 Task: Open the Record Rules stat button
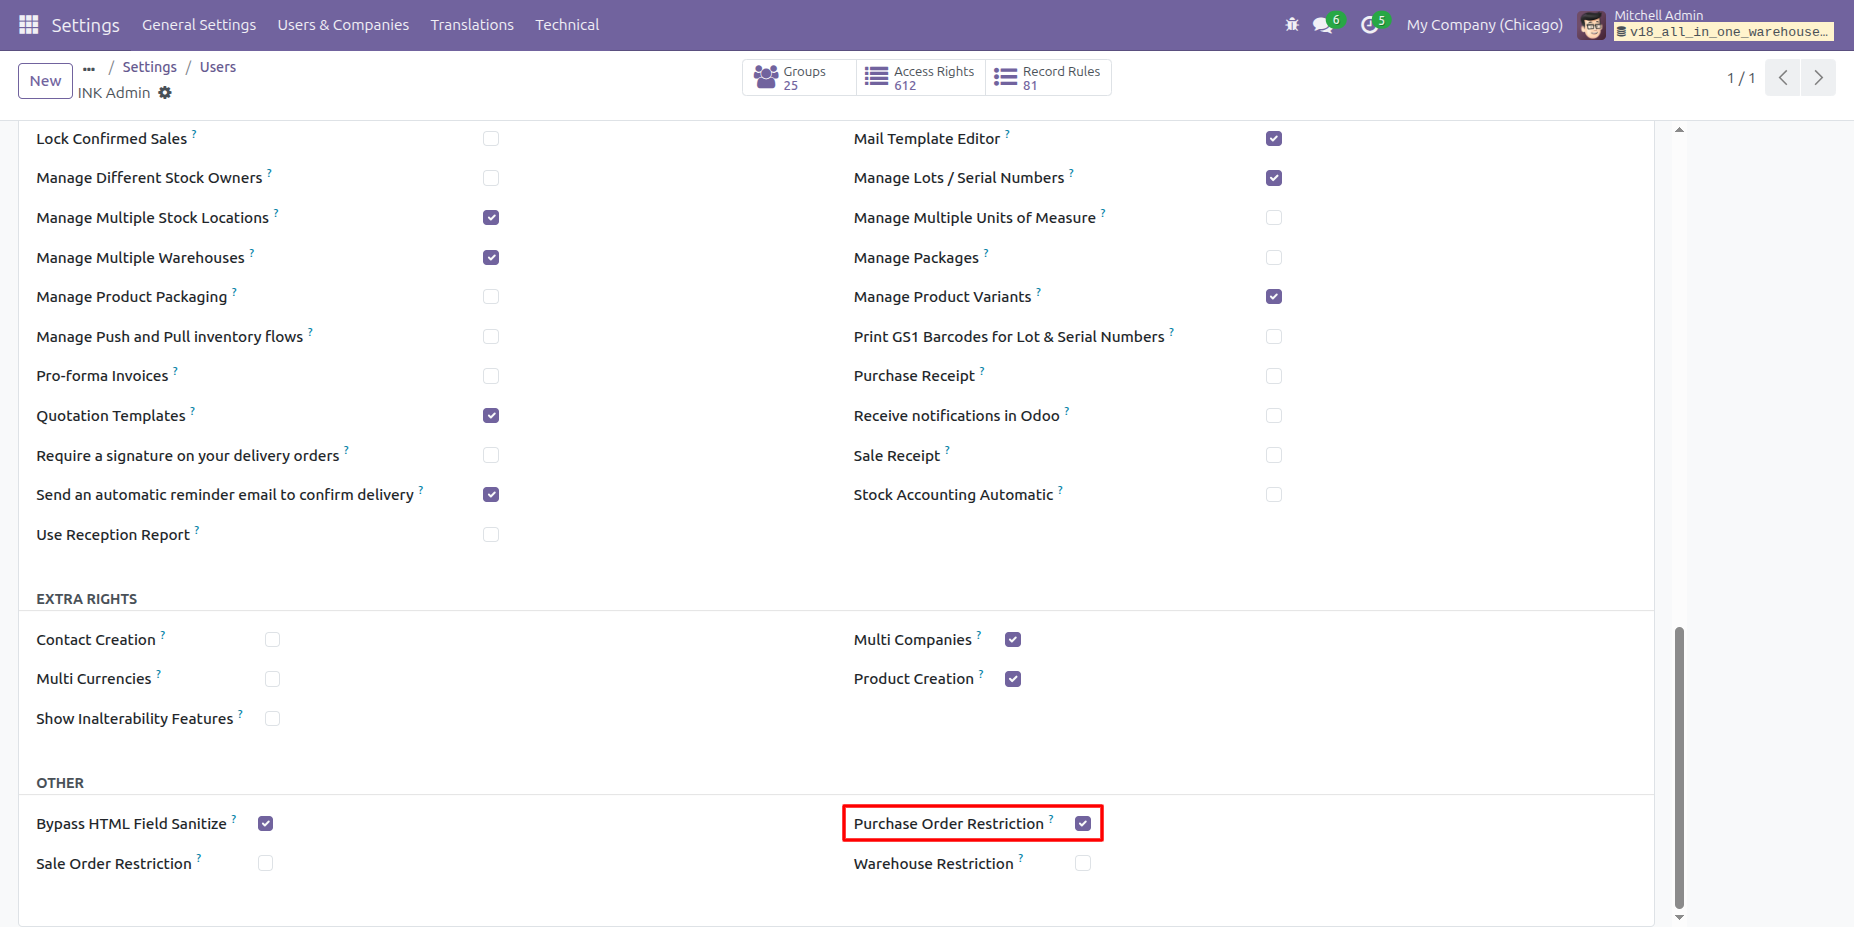click(x=1048, y=78)
